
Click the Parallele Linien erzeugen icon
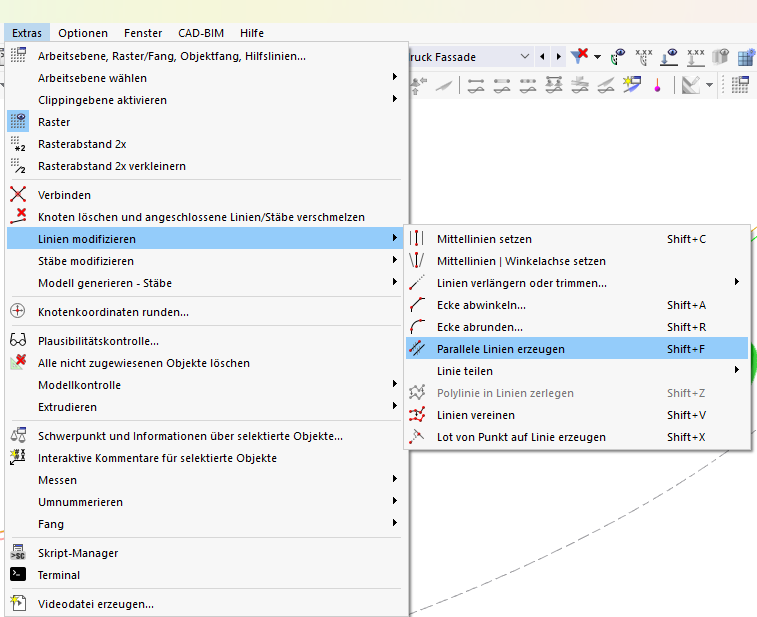click(416, 349)
